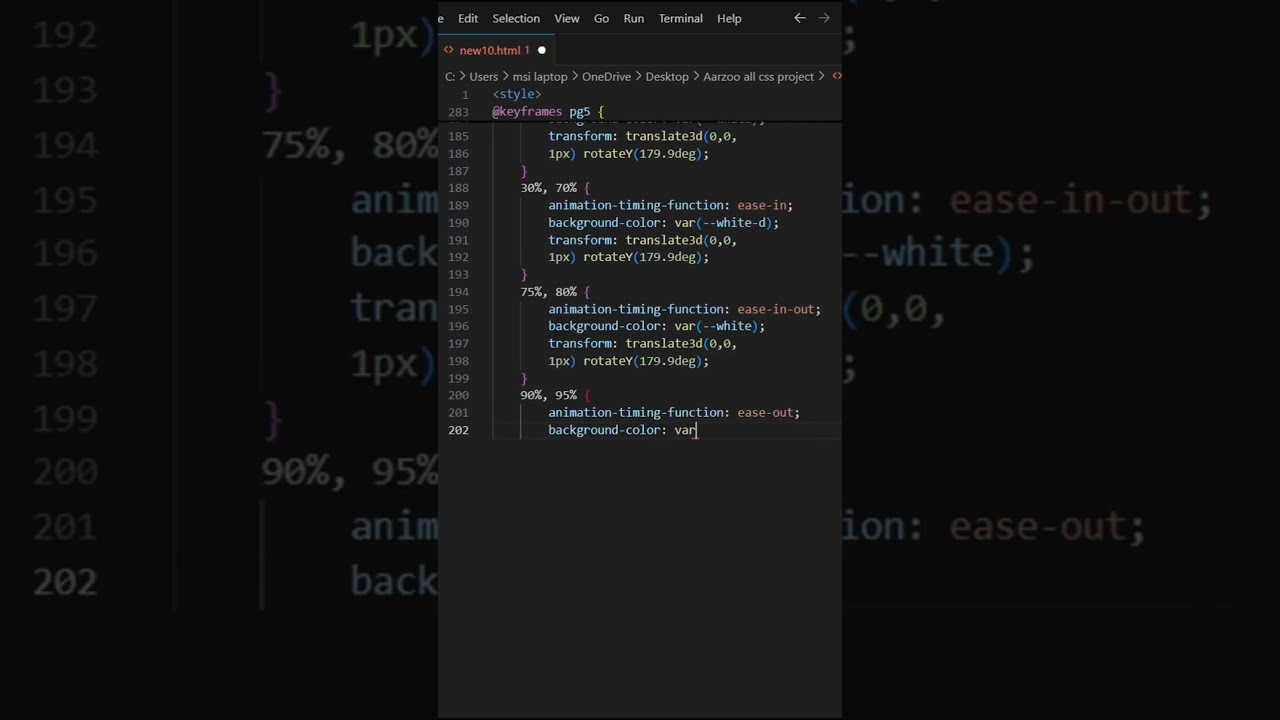Go forward using the right arrow
The image size is (1280, 720).
point(824,18)
